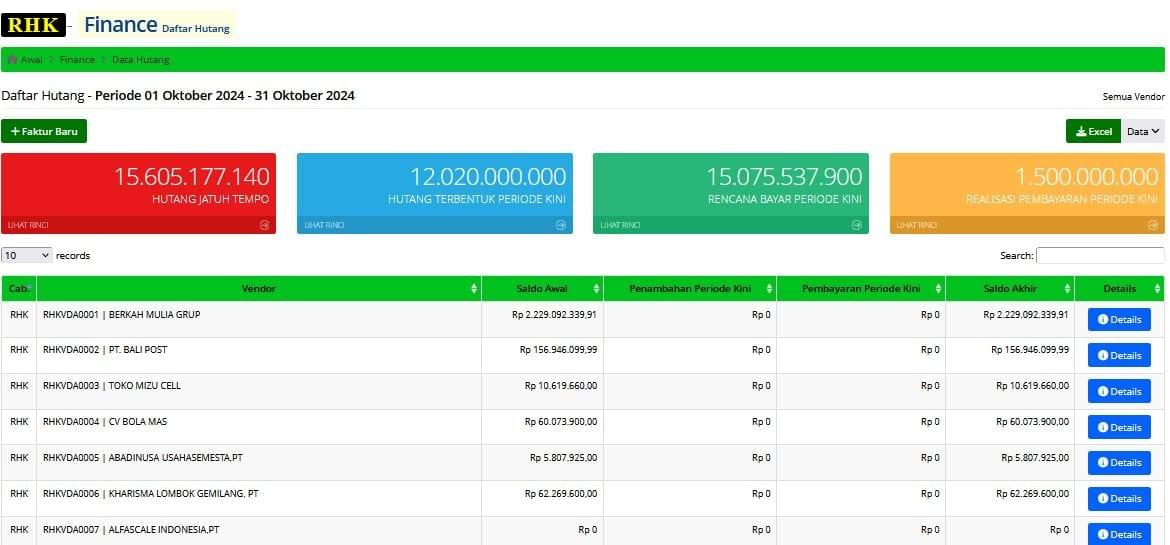1170x545 pixels.
Task: Sort table by Vendor column
Action: [x=259, y=289]
